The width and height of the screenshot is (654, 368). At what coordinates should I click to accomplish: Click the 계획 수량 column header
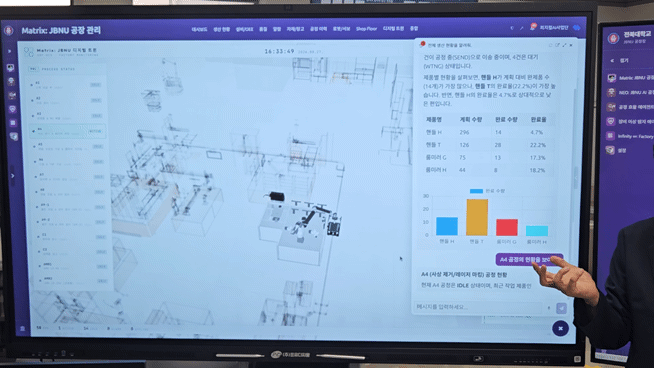470,120
